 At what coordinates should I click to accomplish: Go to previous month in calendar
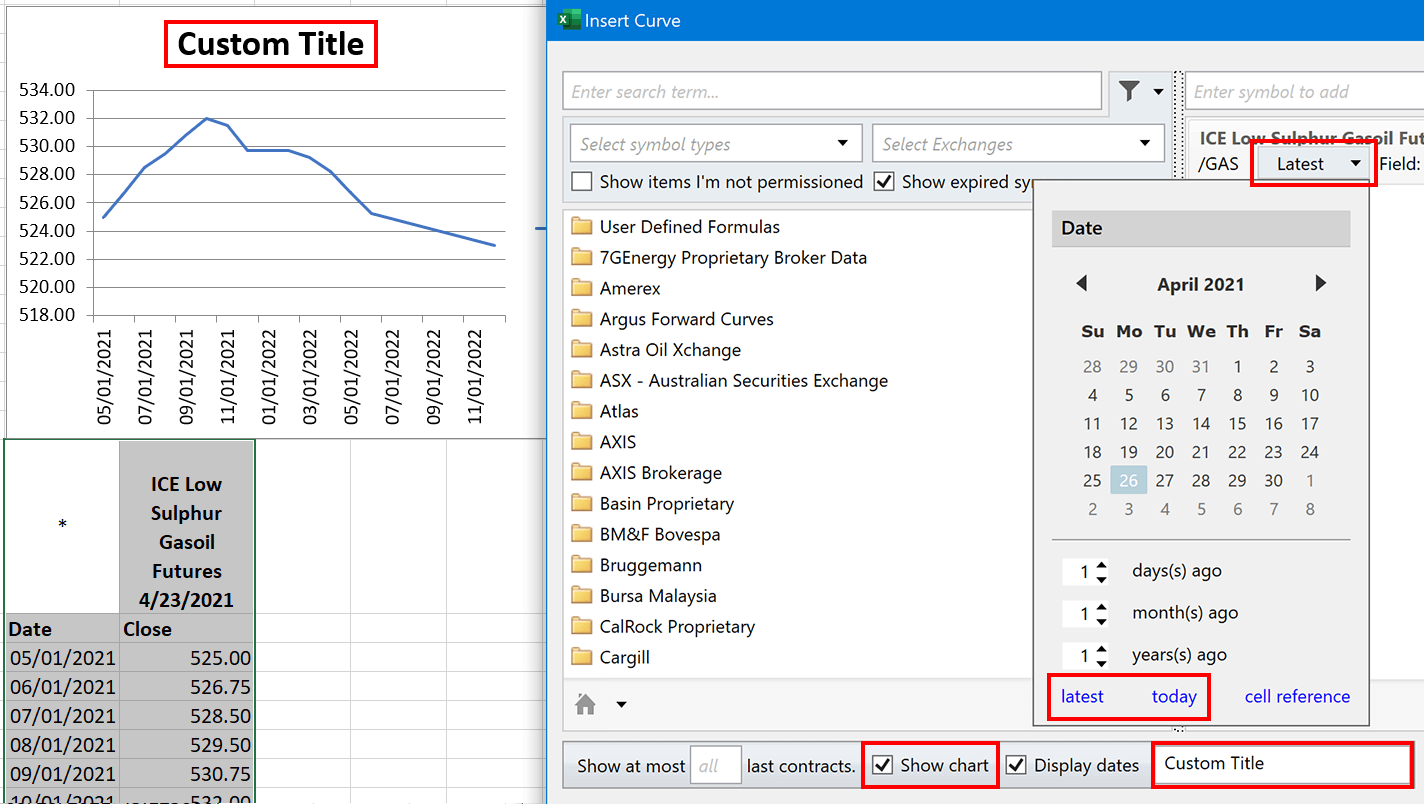[x=1081, y=284]
